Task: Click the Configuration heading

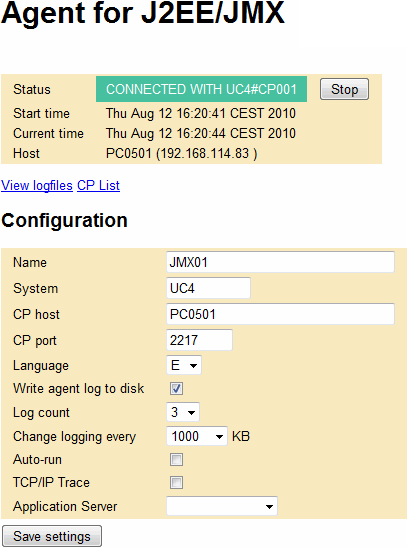Action: (x=64, y=221)
